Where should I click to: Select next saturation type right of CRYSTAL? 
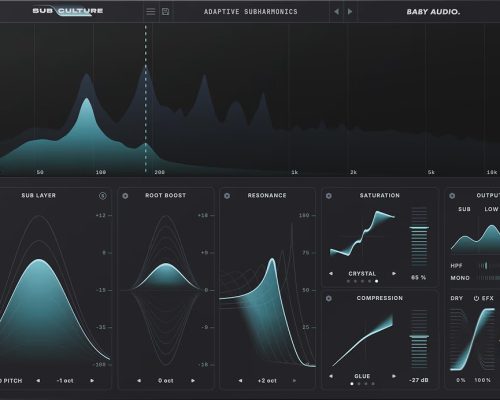coord(394,273)
